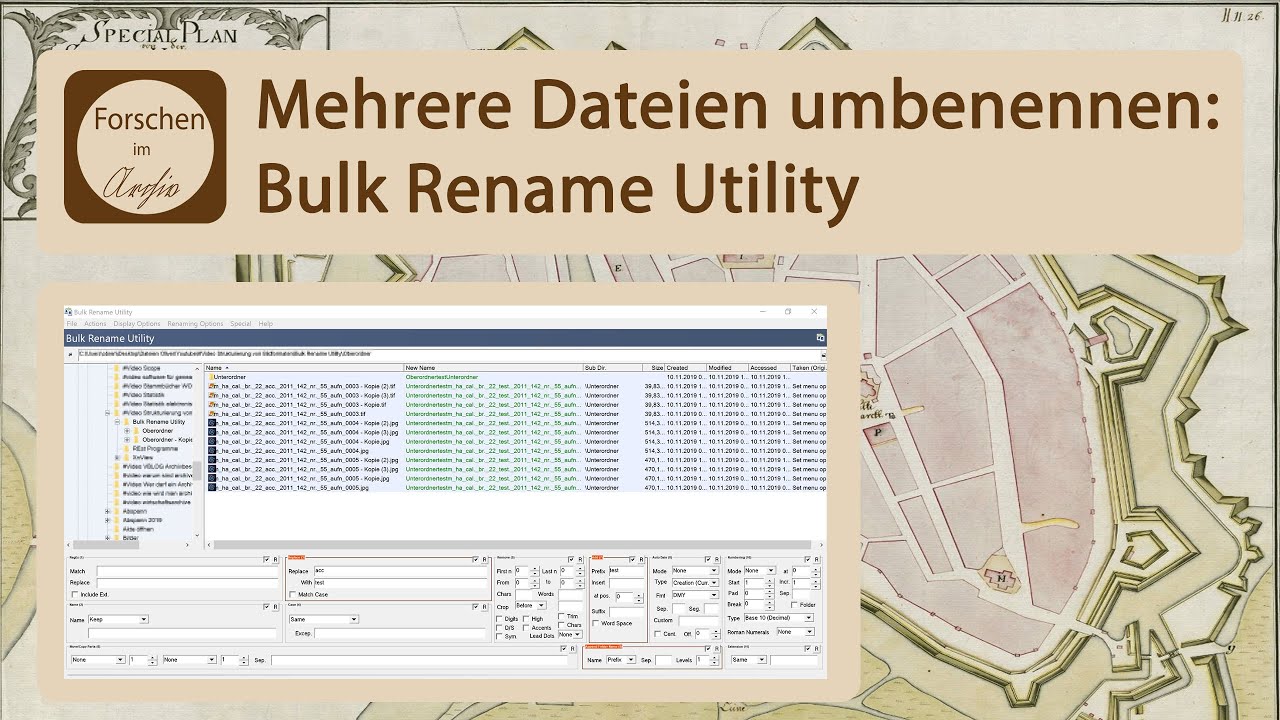
Task: Open the Numbering Type Base 10 (Decimal) dropdown
Action: pyautogui.click(x=778, y=618)
